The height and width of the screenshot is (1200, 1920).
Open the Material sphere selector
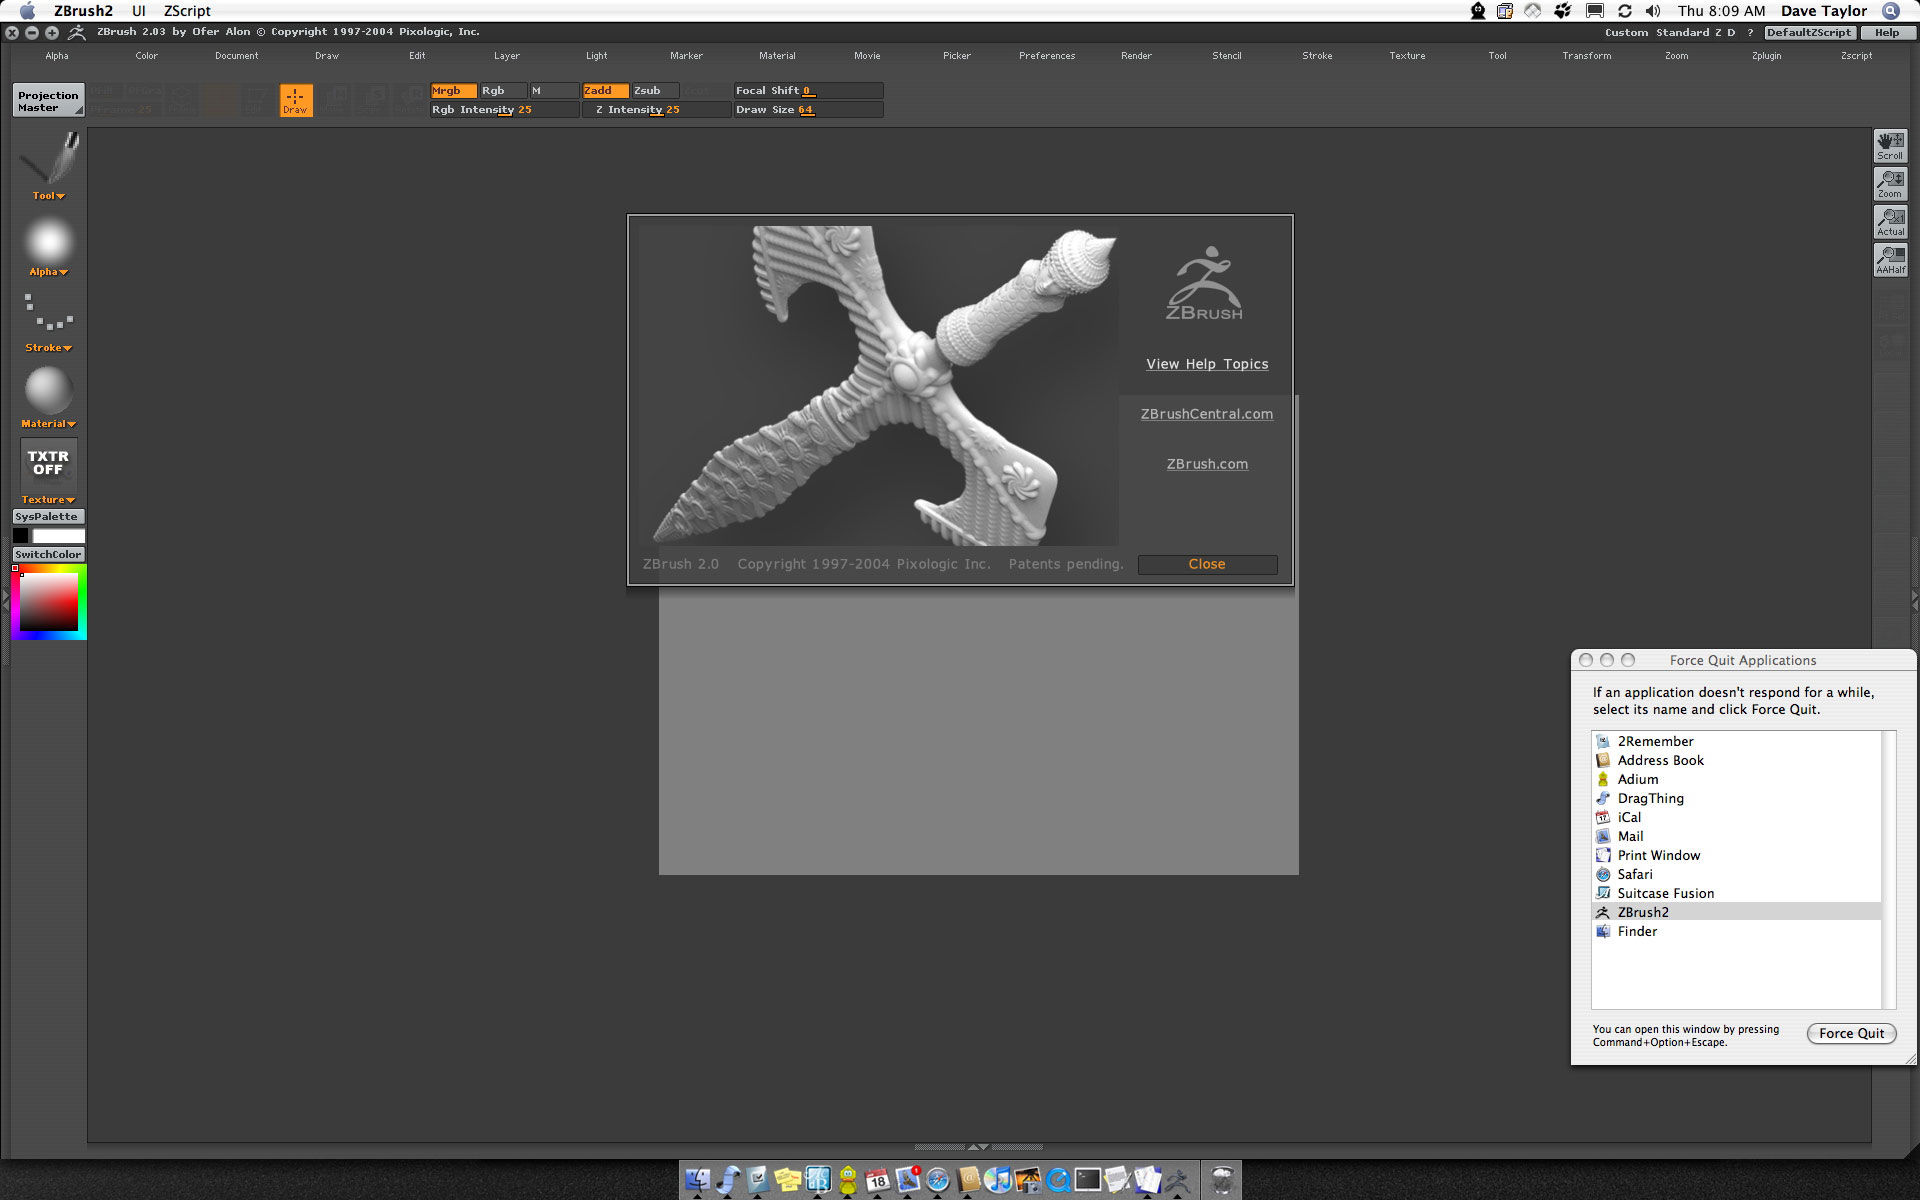48,391
